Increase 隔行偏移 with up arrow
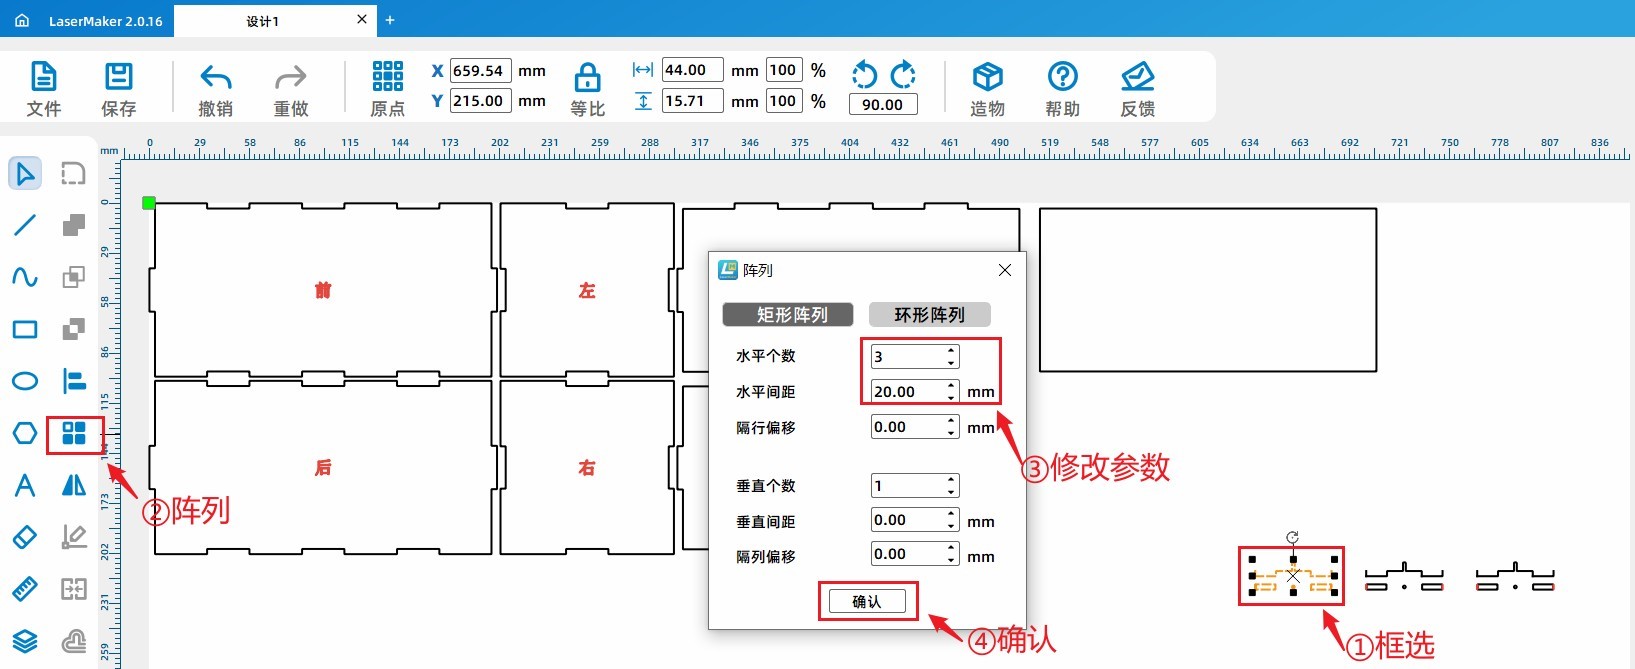This screenshot has width=1635, height=669. click(x=951, y=421)
